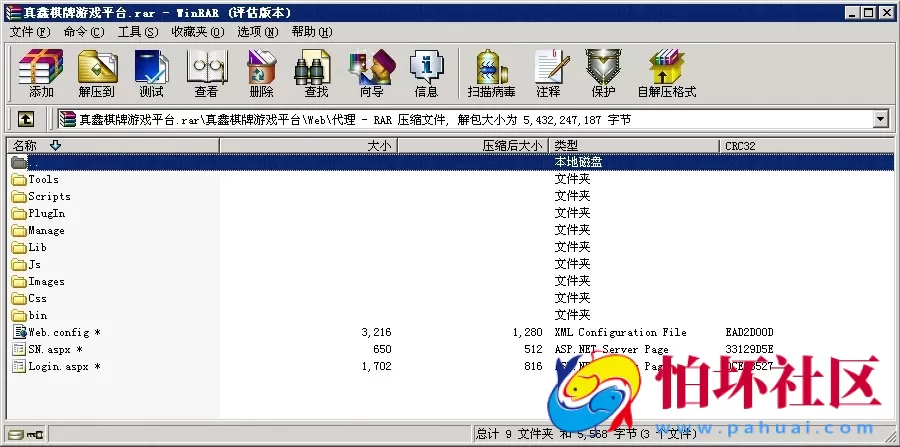Click the archive path text field

465,119
